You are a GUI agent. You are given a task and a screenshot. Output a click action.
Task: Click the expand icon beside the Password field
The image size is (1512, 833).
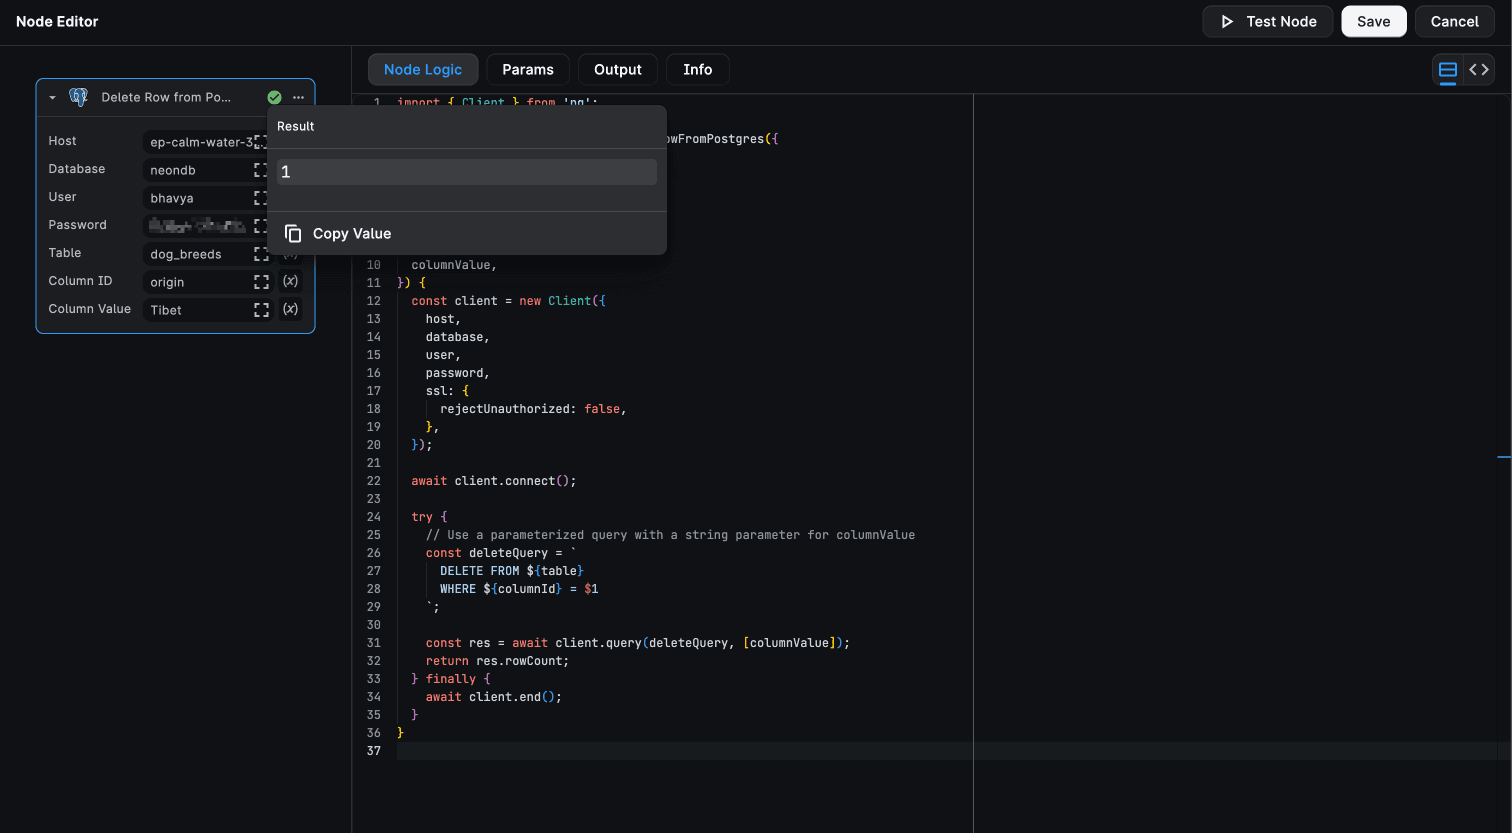point(260,225)
